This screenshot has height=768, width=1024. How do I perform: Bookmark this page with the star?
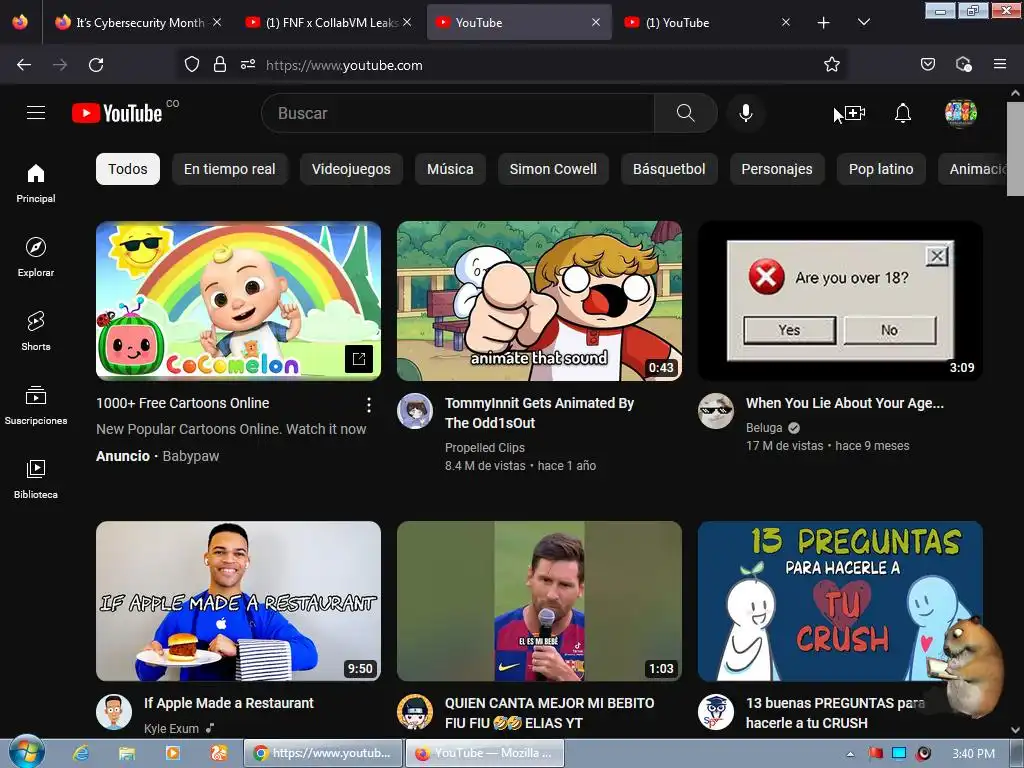point(831,65)
